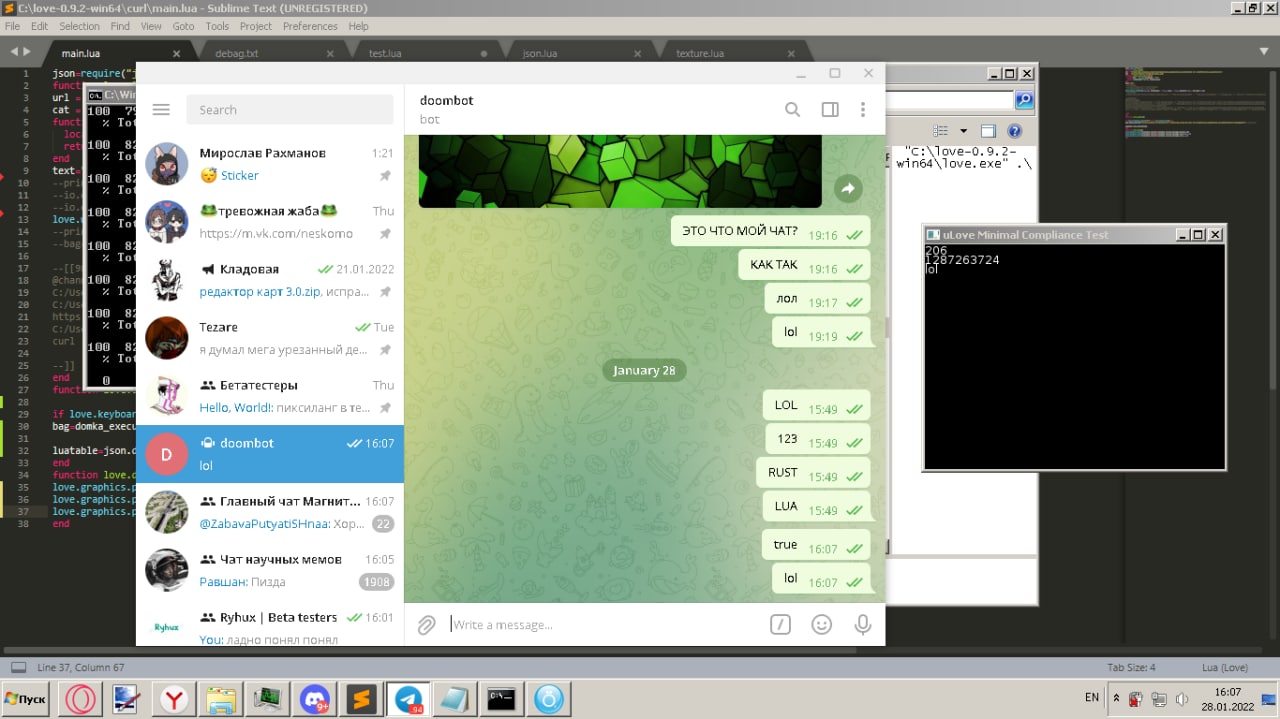
Task: Switch to Sublime Text taskbar icon
Action: 362,699
